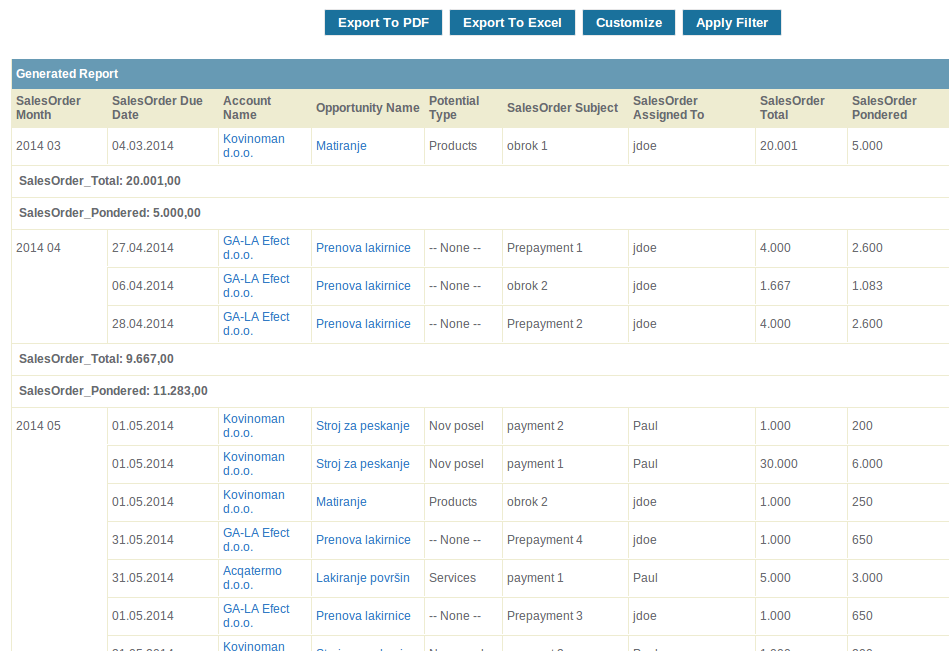Viewport: 949px width, 651px height.
Task: Select Prenova lakirnice in the Prepayment 2 row
Action: tap(363, 324)
